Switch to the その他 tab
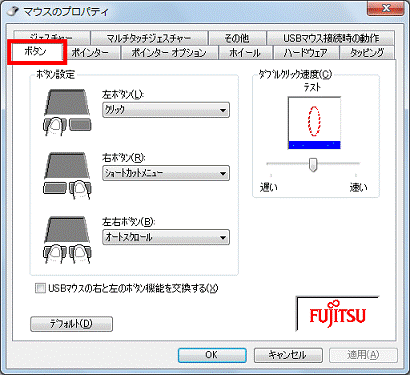 pyautogui.click(x=237, y=38)
